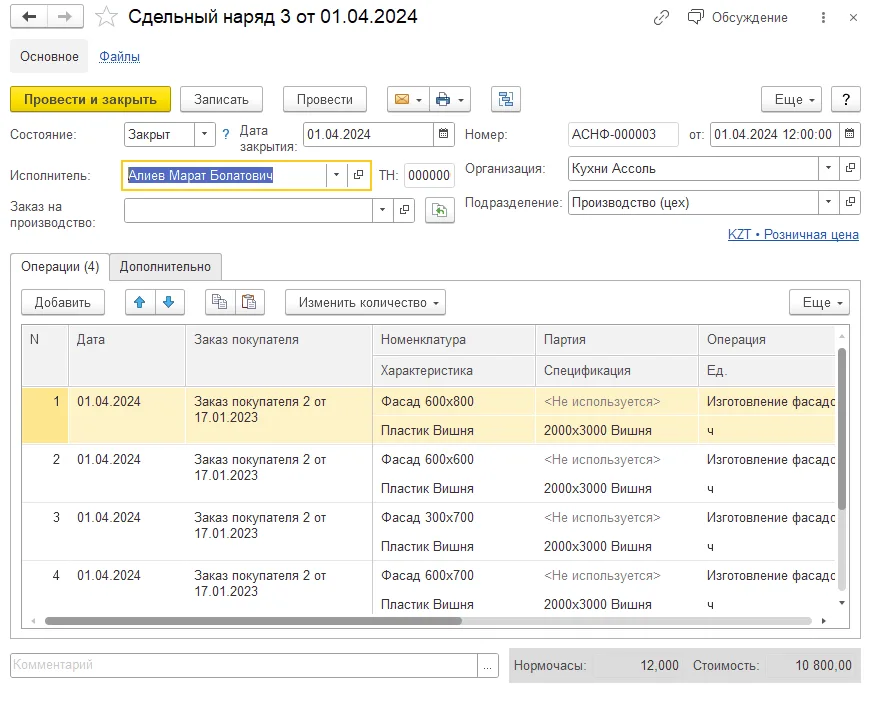The height and width of the screenshot is (701, 871).
Task: Open the three-dot menu in title bar
Action: (823, 18)
